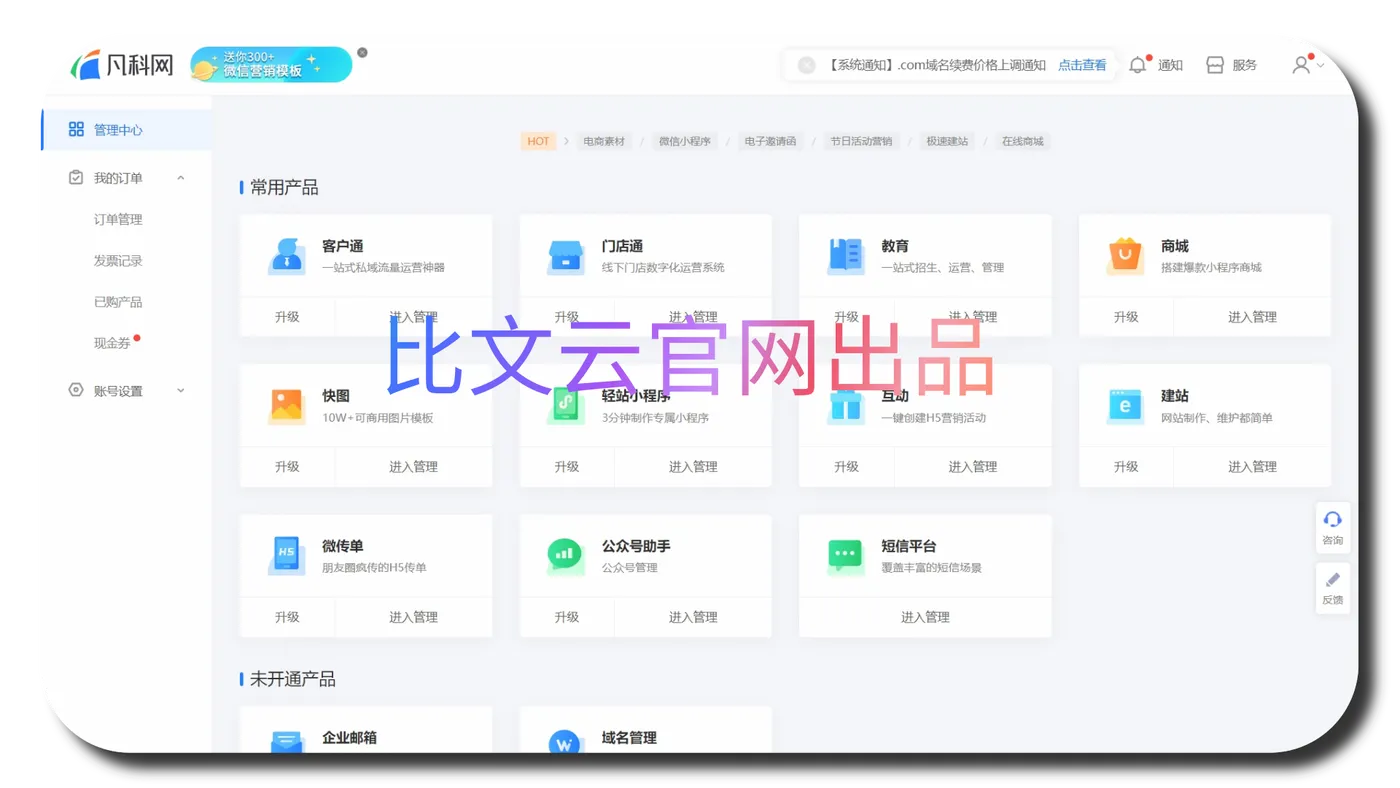Viewport: 1400px width, 788px height.
Task: Click 升级 on the 建站 card
Action: 1126,466
